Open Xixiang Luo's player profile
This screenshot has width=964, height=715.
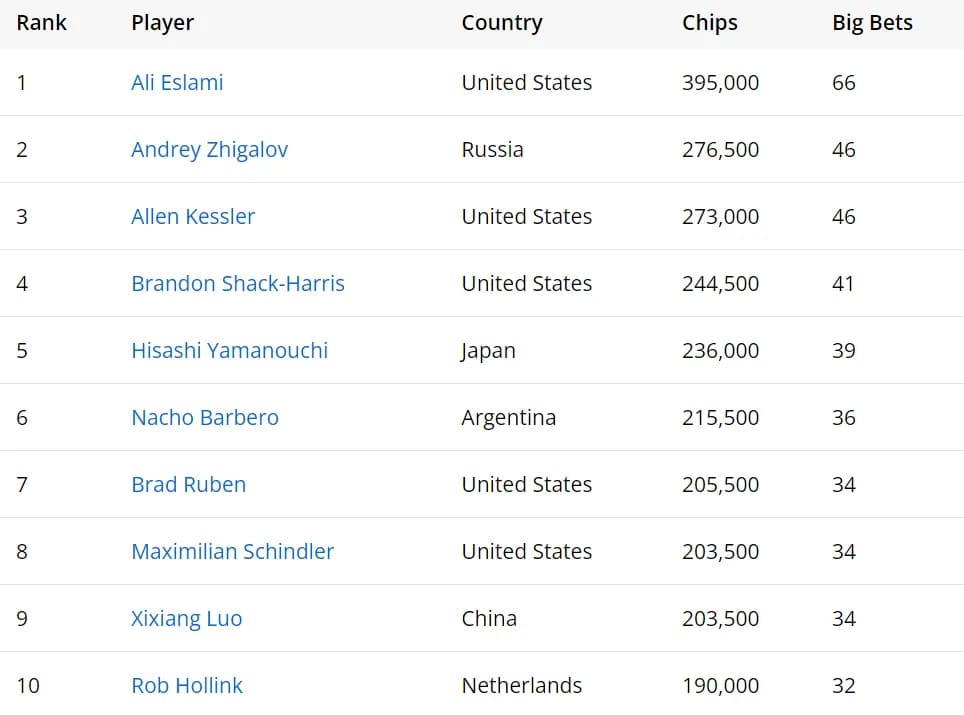point(186,618)
